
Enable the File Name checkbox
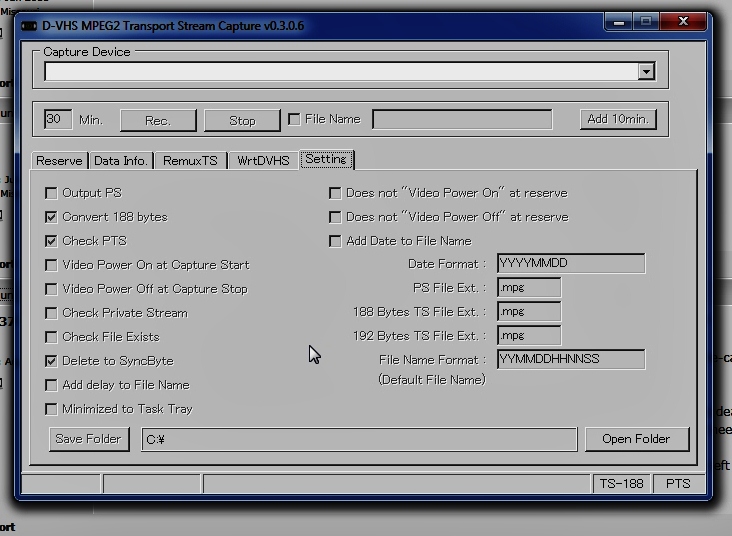(x=294, y=119)
